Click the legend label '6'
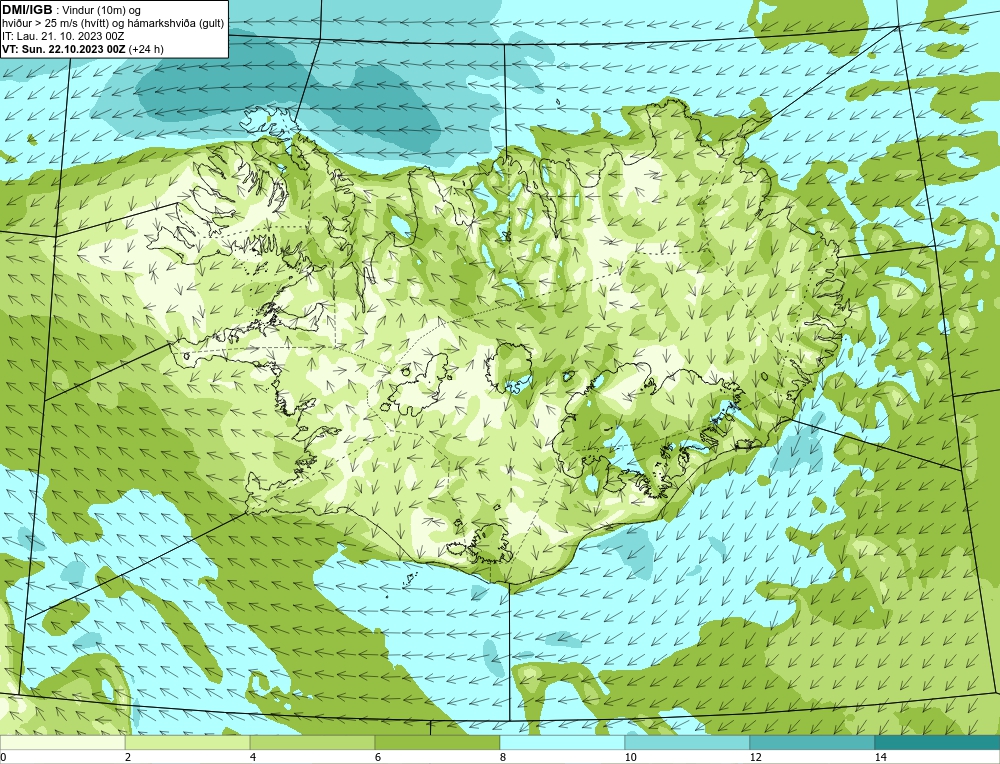Viewport: 1000px width, 764px height. (x=378, y=757)
